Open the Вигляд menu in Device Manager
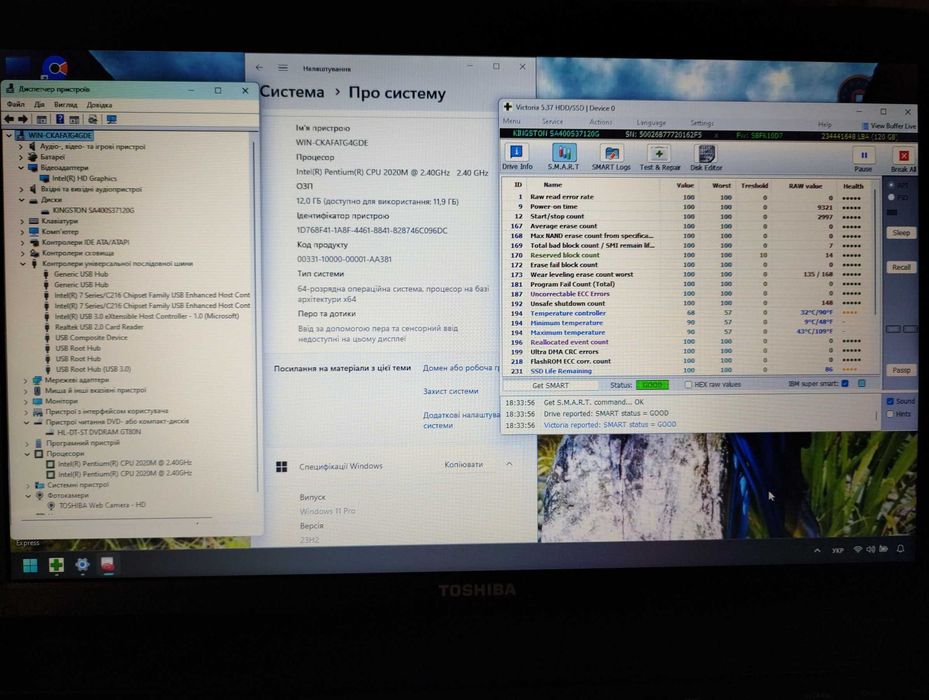This screenshot has height=700, width=929. 65,104
